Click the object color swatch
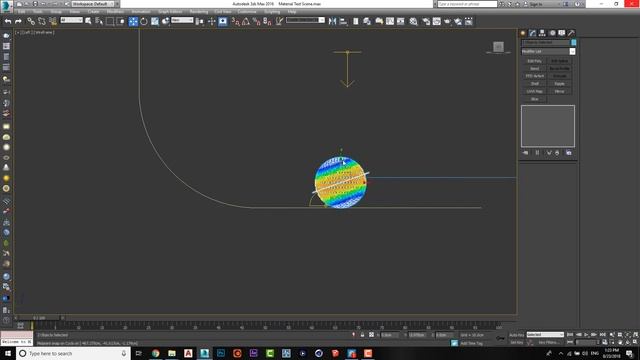Screen dimensions: 640x360 pos(573,42)
